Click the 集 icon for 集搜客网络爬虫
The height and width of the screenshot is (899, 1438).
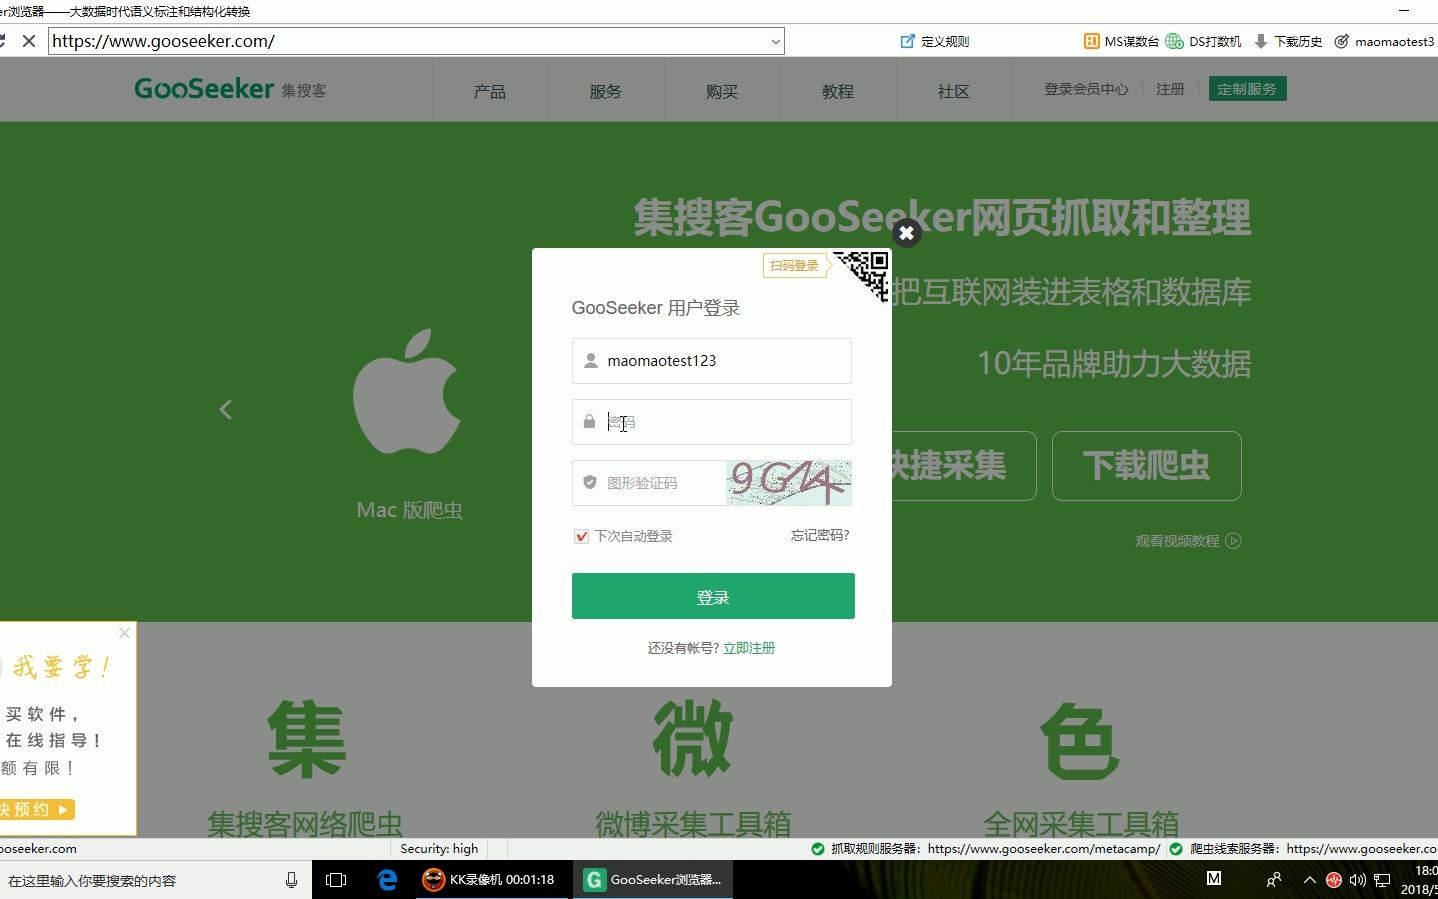point(306,741)
